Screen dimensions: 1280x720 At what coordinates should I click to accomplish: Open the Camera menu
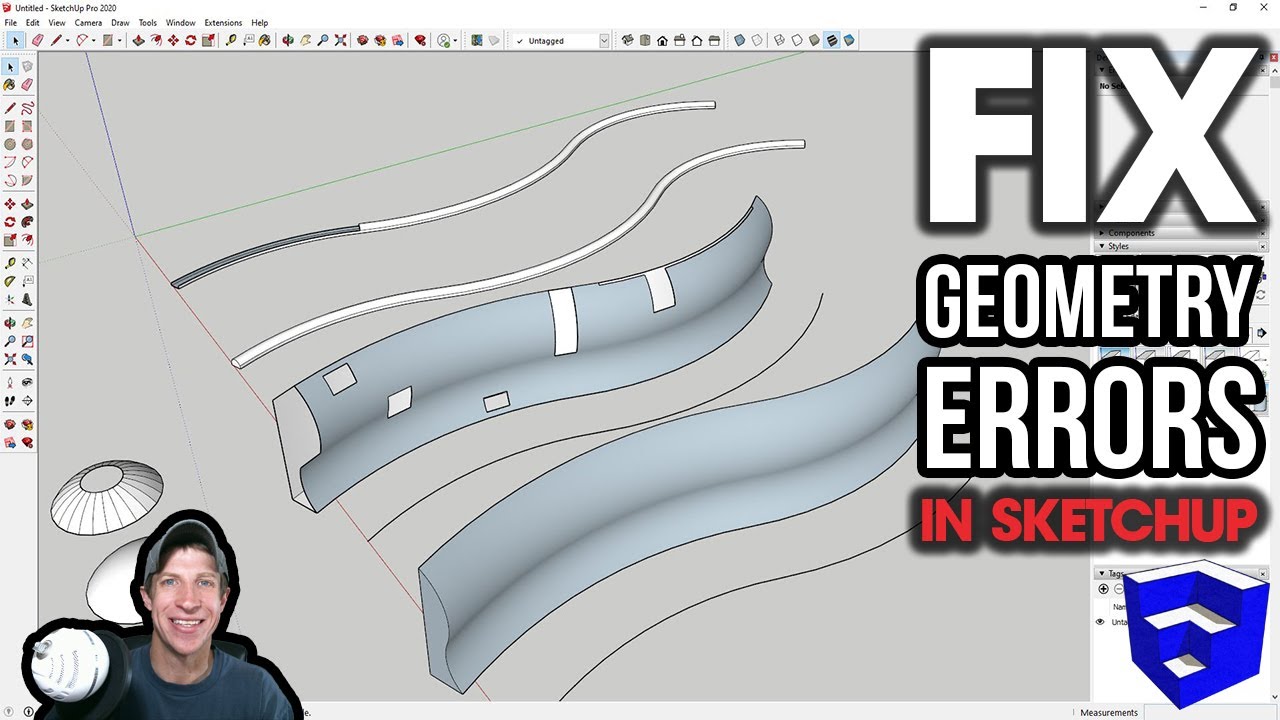[x=88, y=22]
